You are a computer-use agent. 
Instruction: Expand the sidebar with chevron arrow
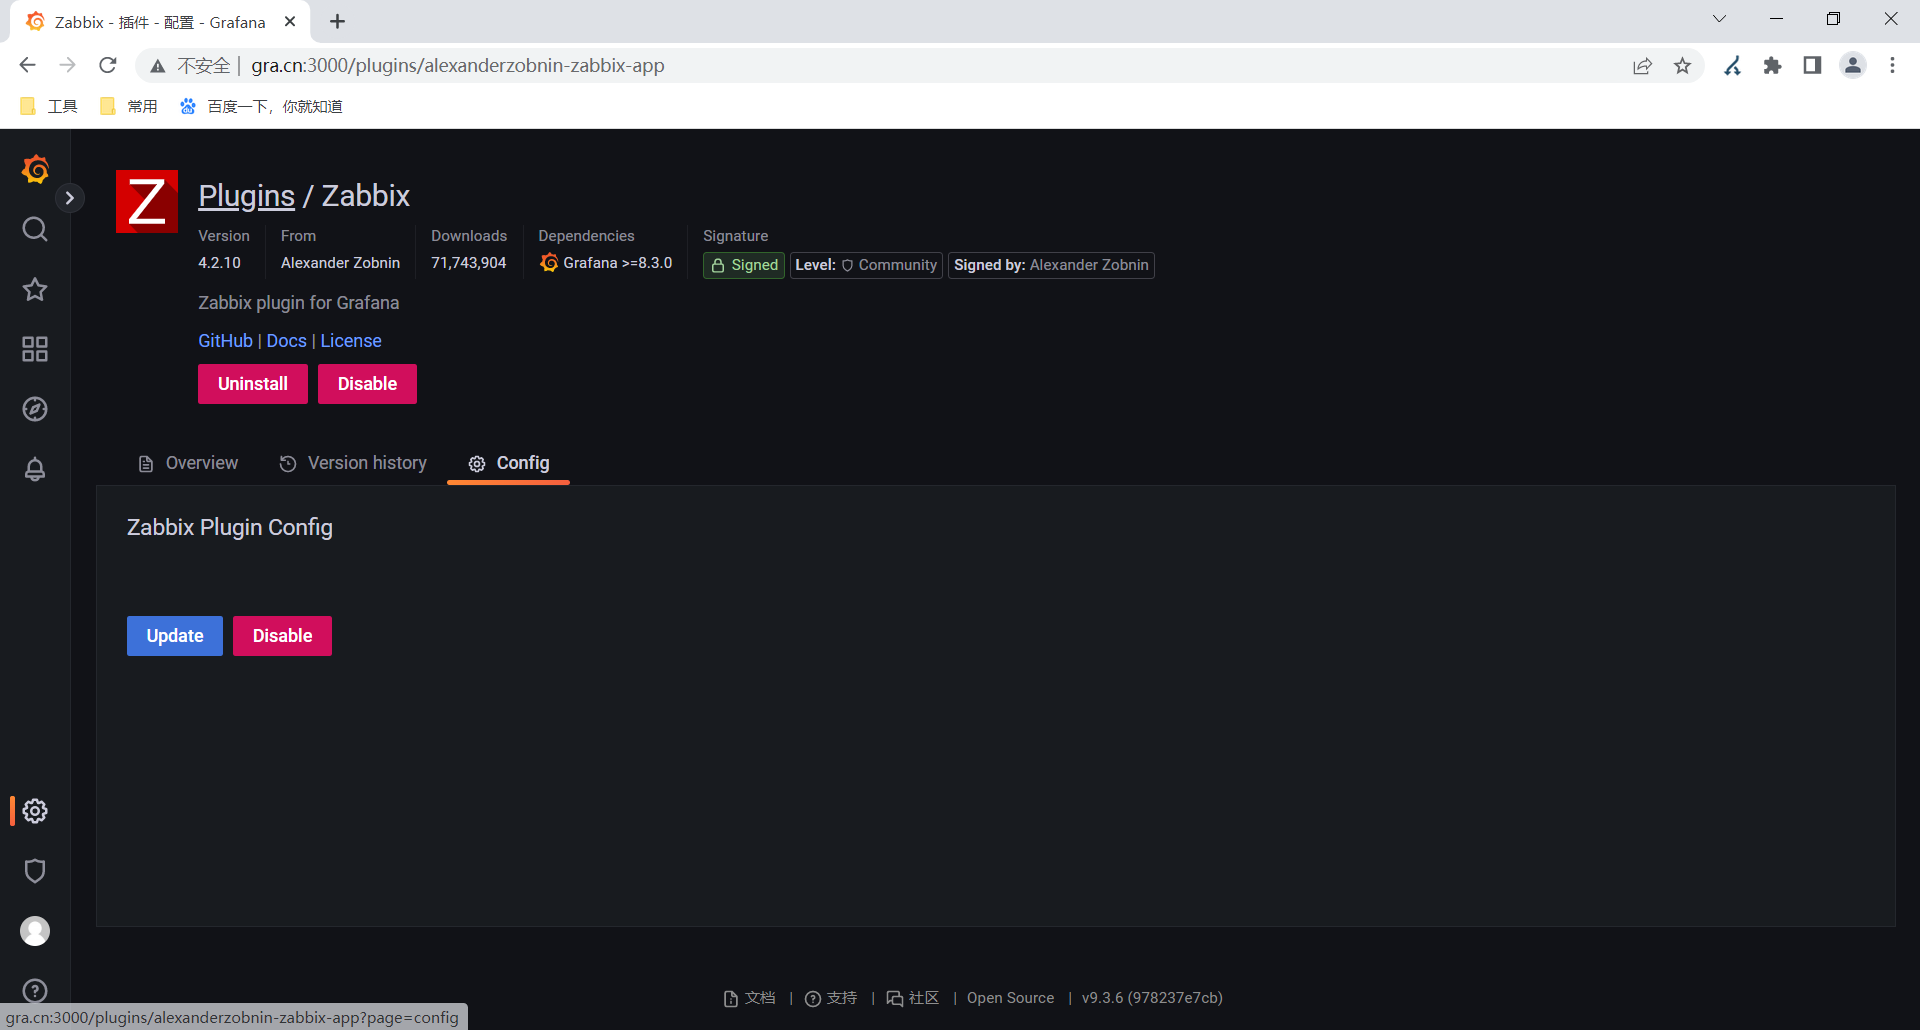(x=69, y=198)
